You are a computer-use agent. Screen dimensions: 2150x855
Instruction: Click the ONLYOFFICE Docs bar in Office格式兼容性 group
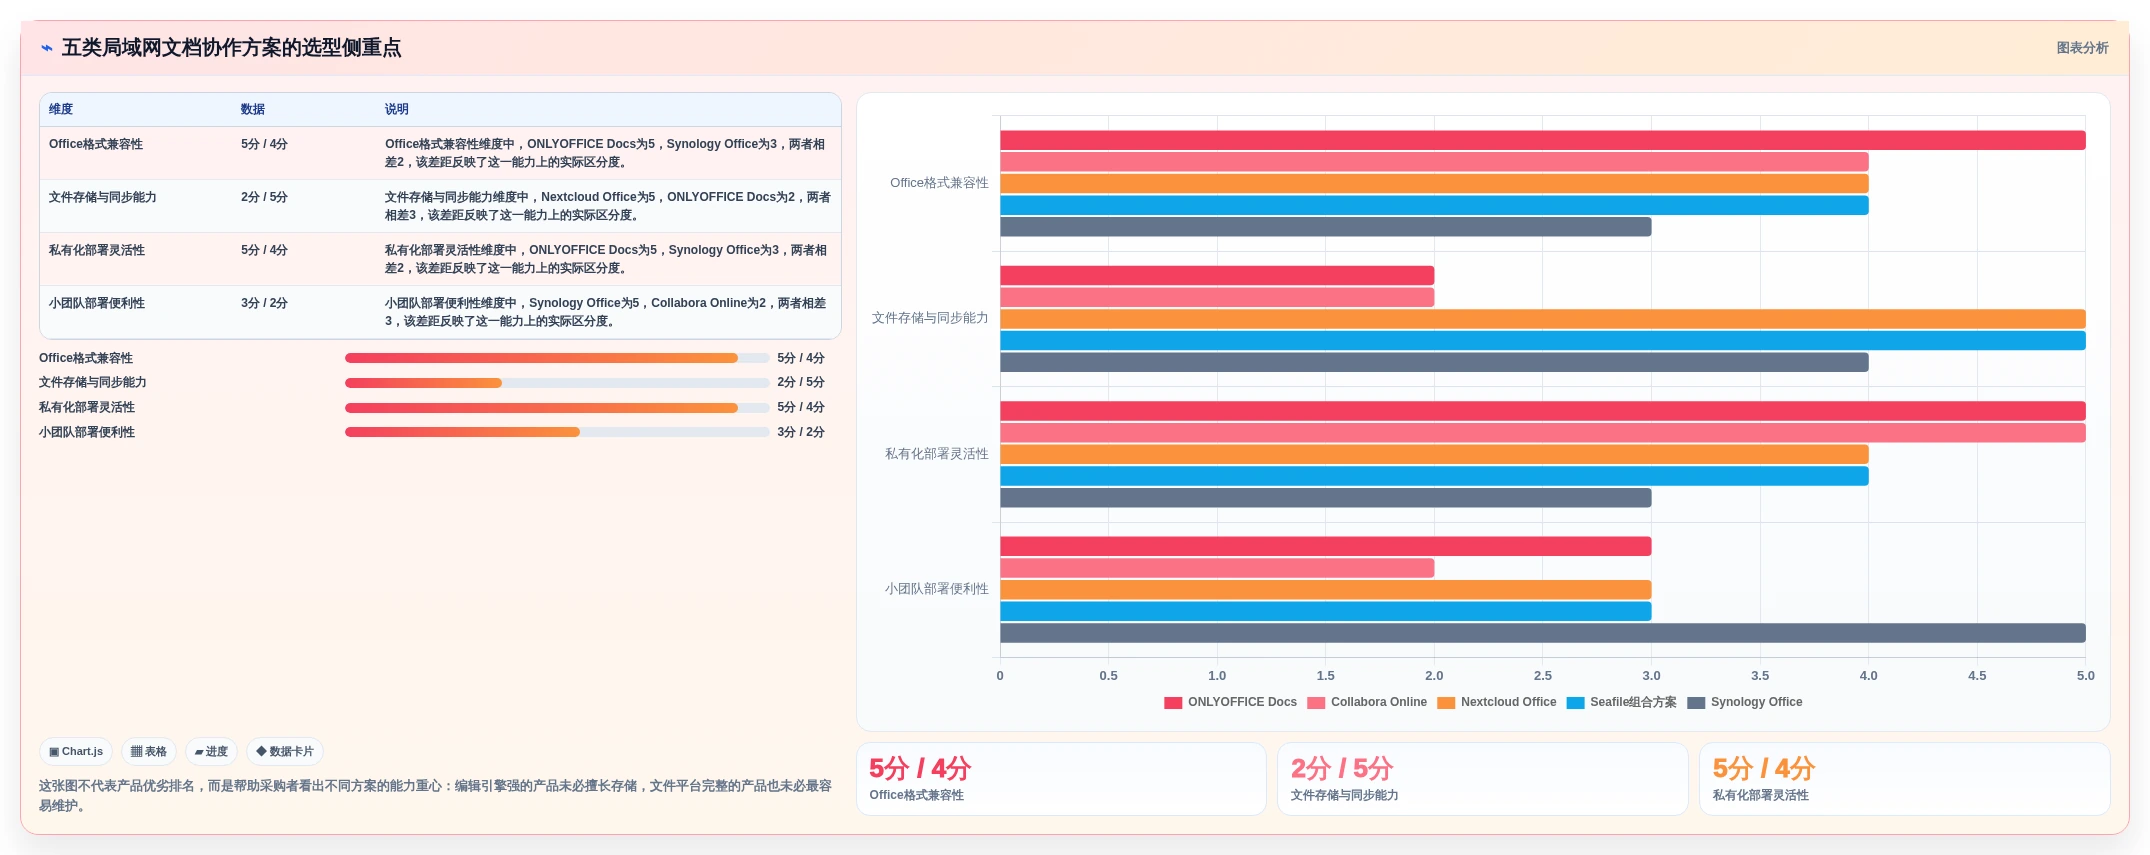click(1543, 140)
